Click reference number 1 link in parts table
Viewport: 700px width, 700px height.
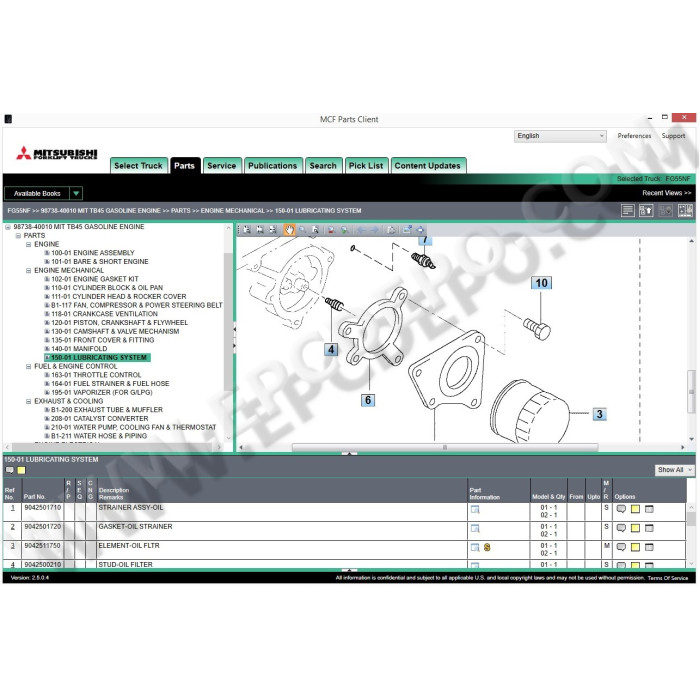pos(13,508)
